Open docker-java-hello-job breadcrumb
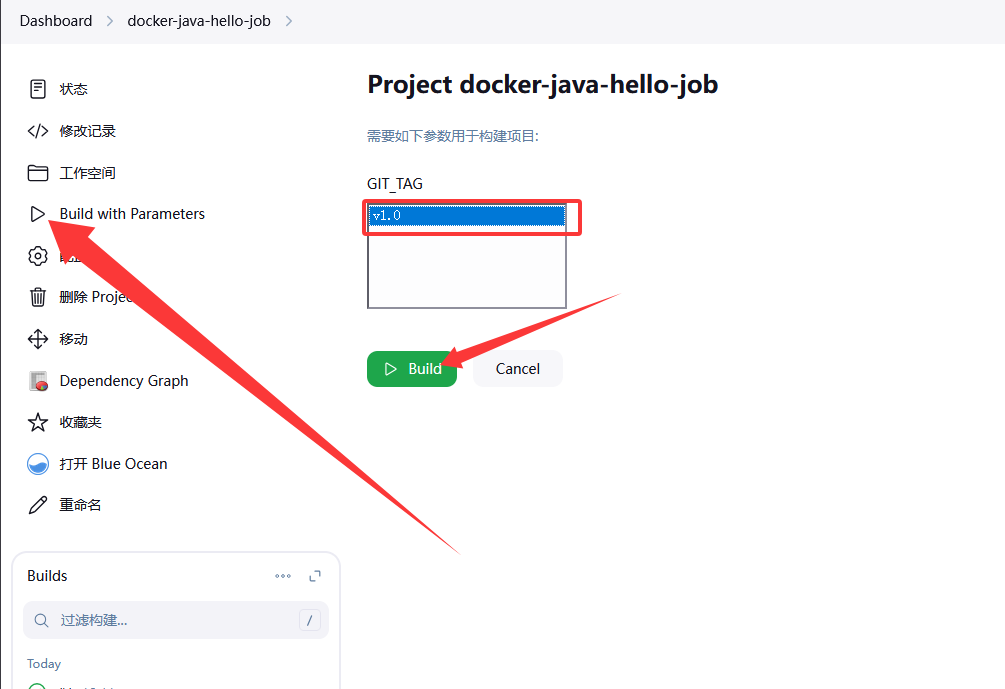 [199, 21]
